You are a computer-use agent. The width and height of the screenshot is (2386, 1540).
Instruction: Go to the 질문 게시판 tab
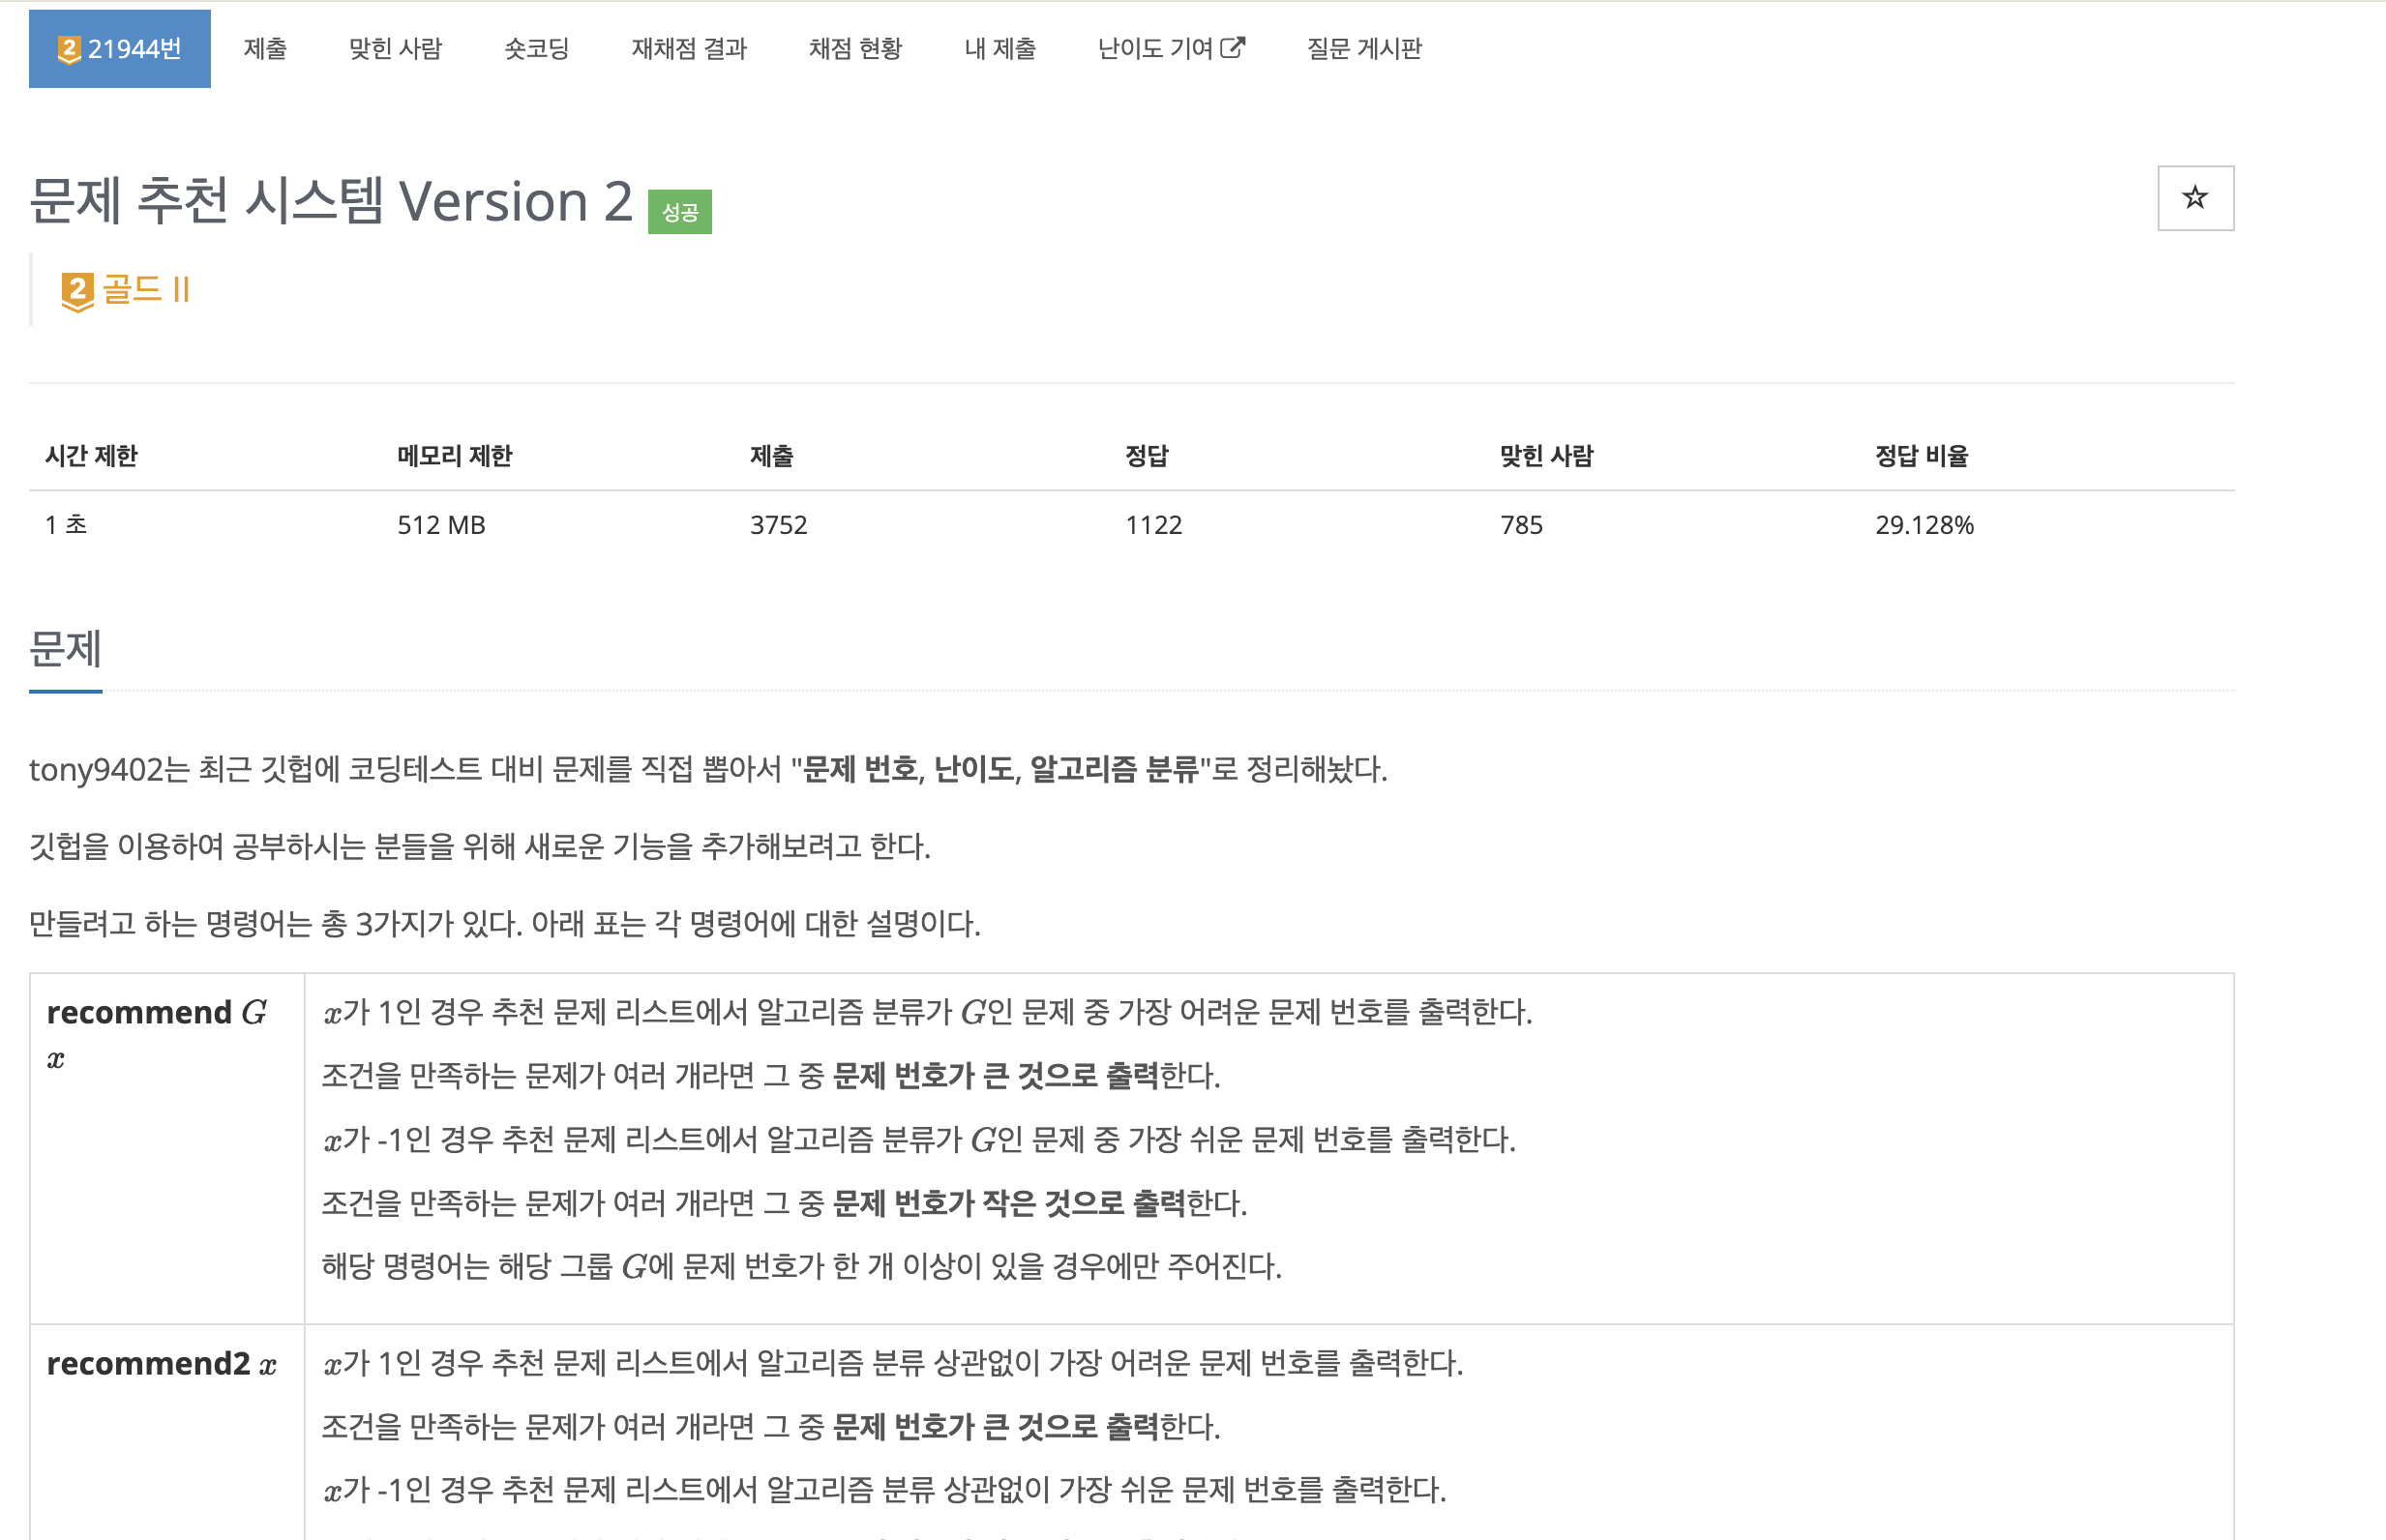[1364, 49]
